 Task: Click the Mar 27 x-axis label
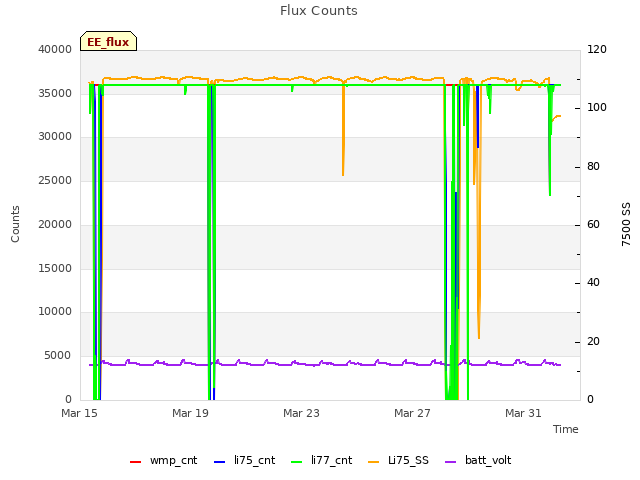(413, 413)
